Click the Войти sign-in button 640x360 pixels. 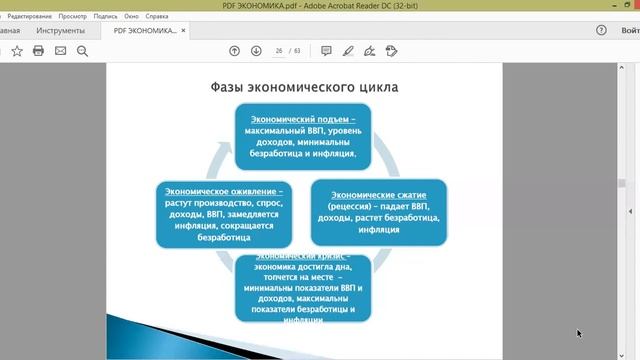(x=630, y=30)
